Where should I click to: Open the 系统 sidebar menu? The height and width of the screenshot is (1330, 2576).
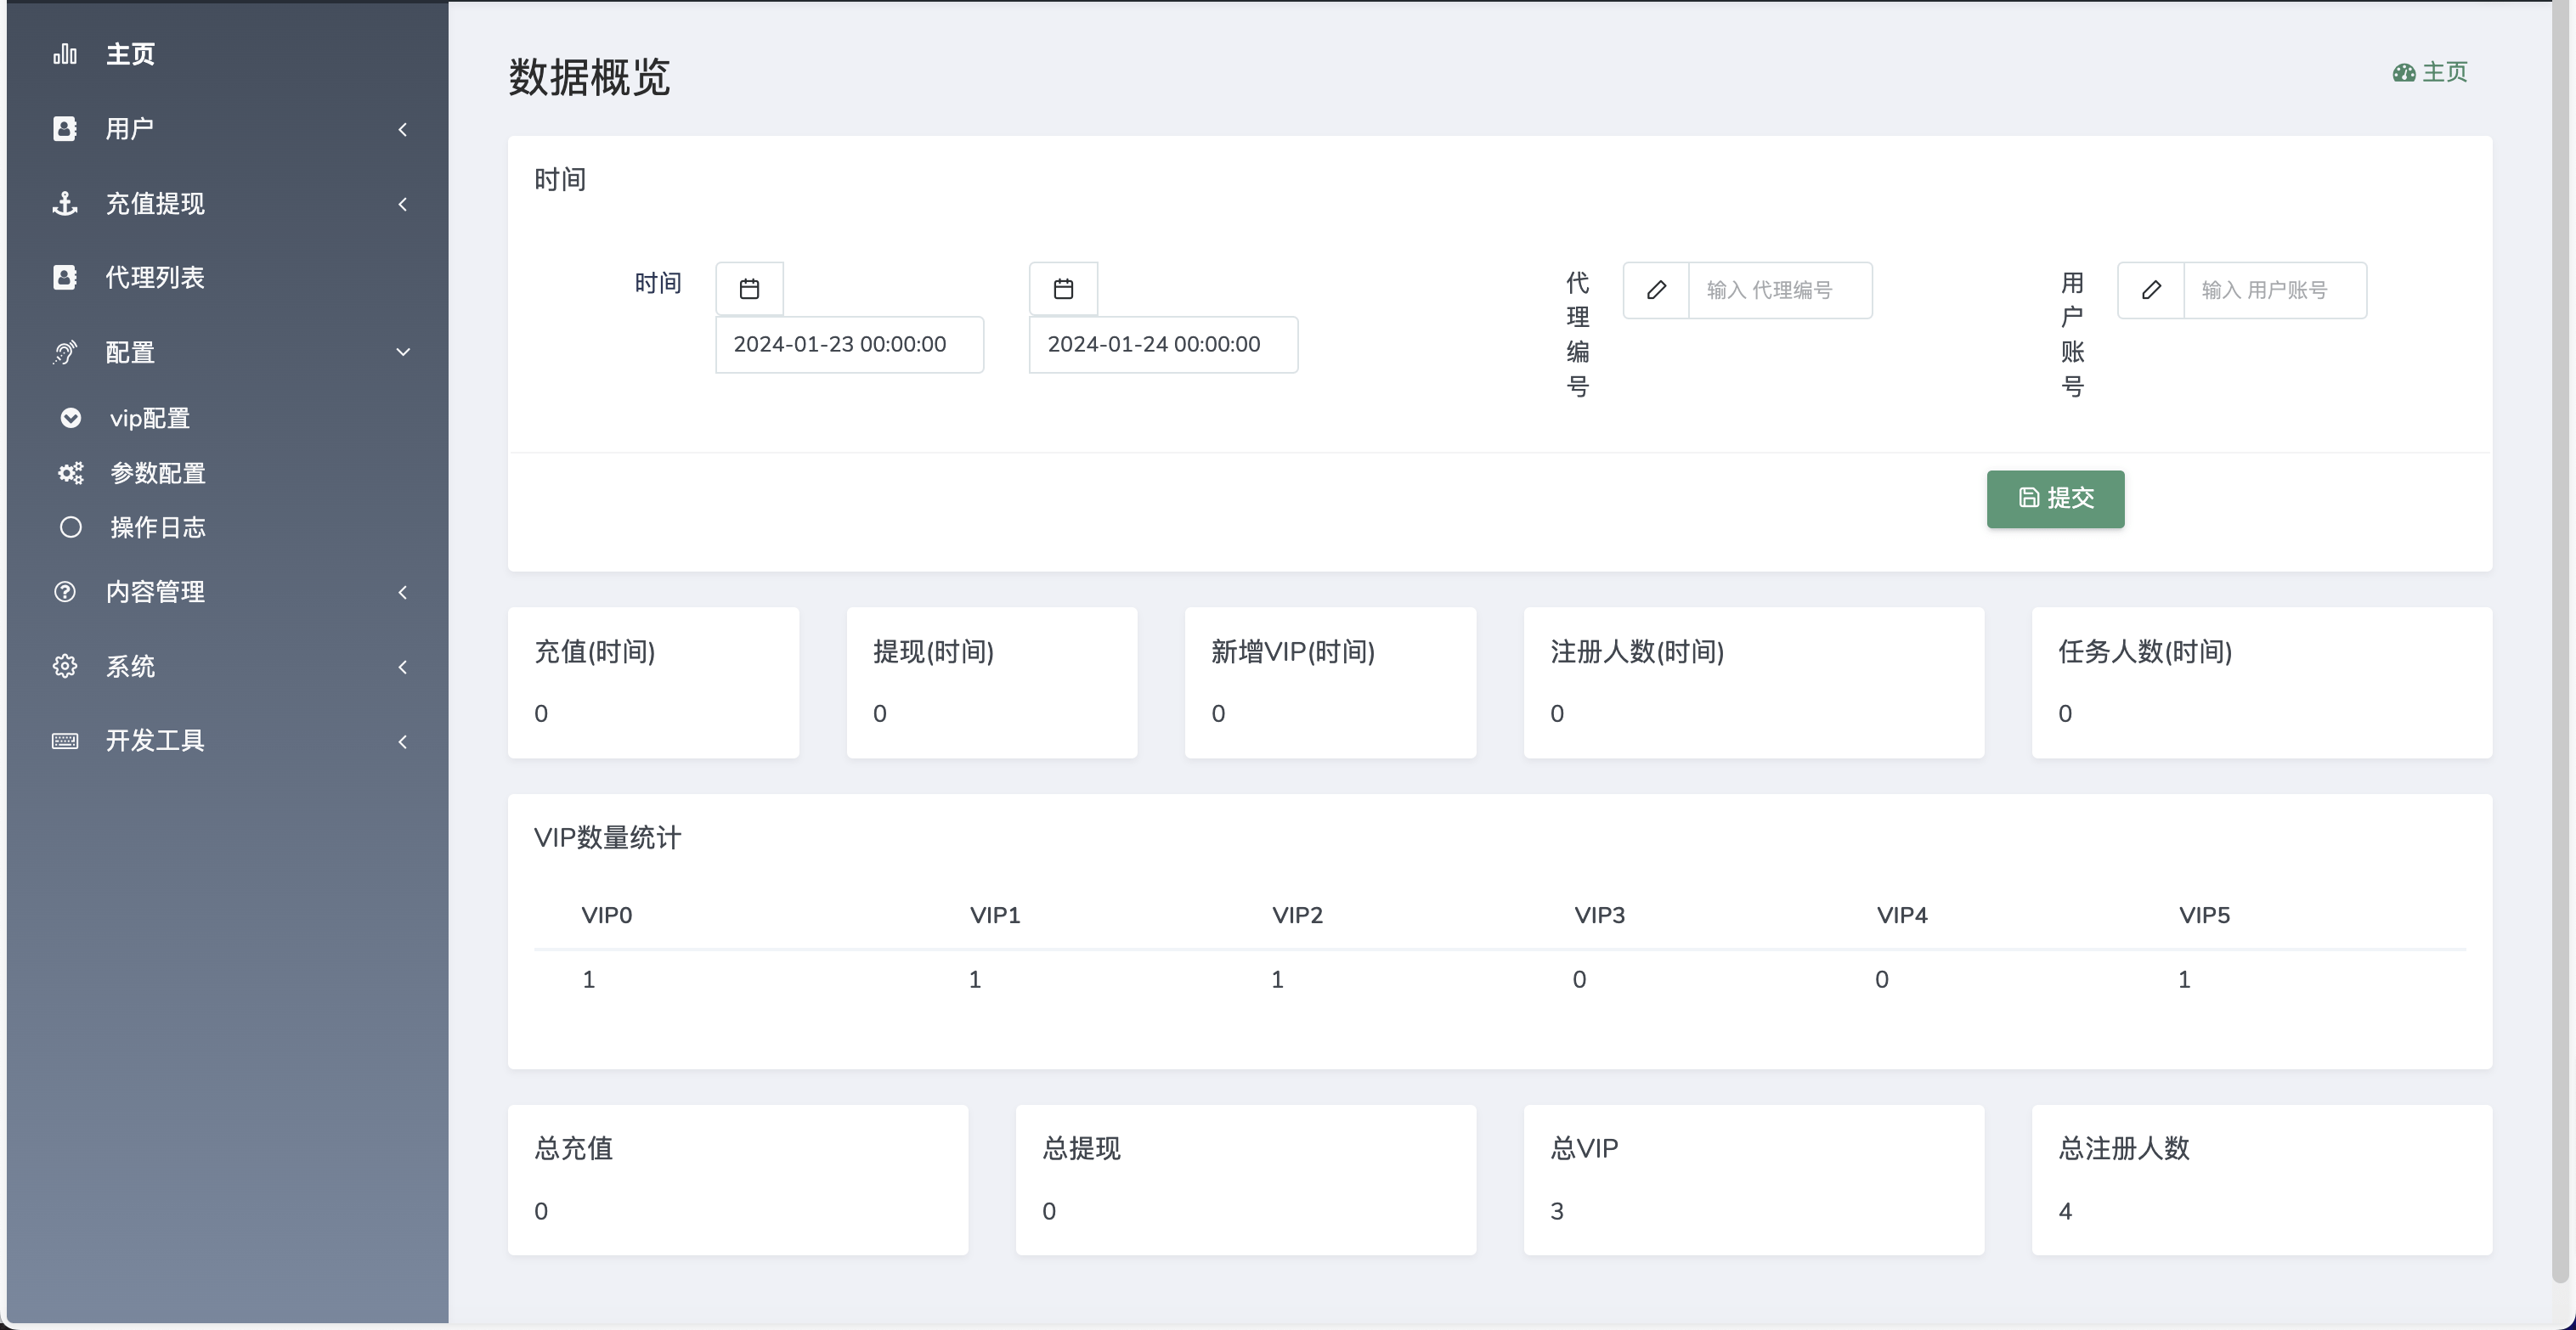tap(228, 666)
